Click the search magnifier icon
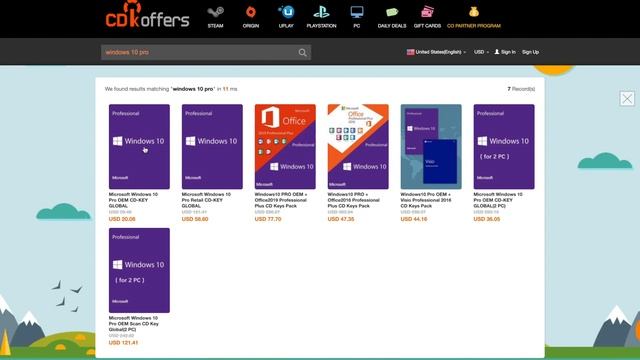This screenshot has width=640, height=360. [302, 52]
